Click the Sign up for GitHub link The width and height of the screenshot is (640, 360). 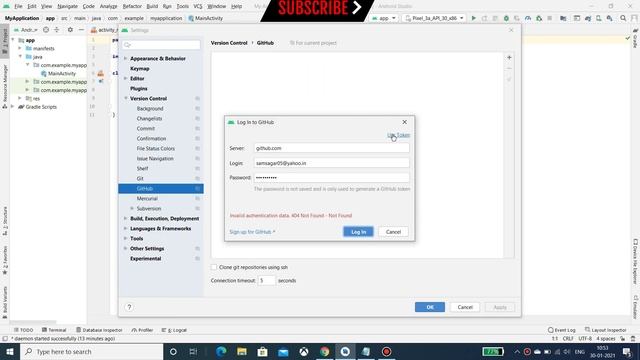tap(252, 232)
